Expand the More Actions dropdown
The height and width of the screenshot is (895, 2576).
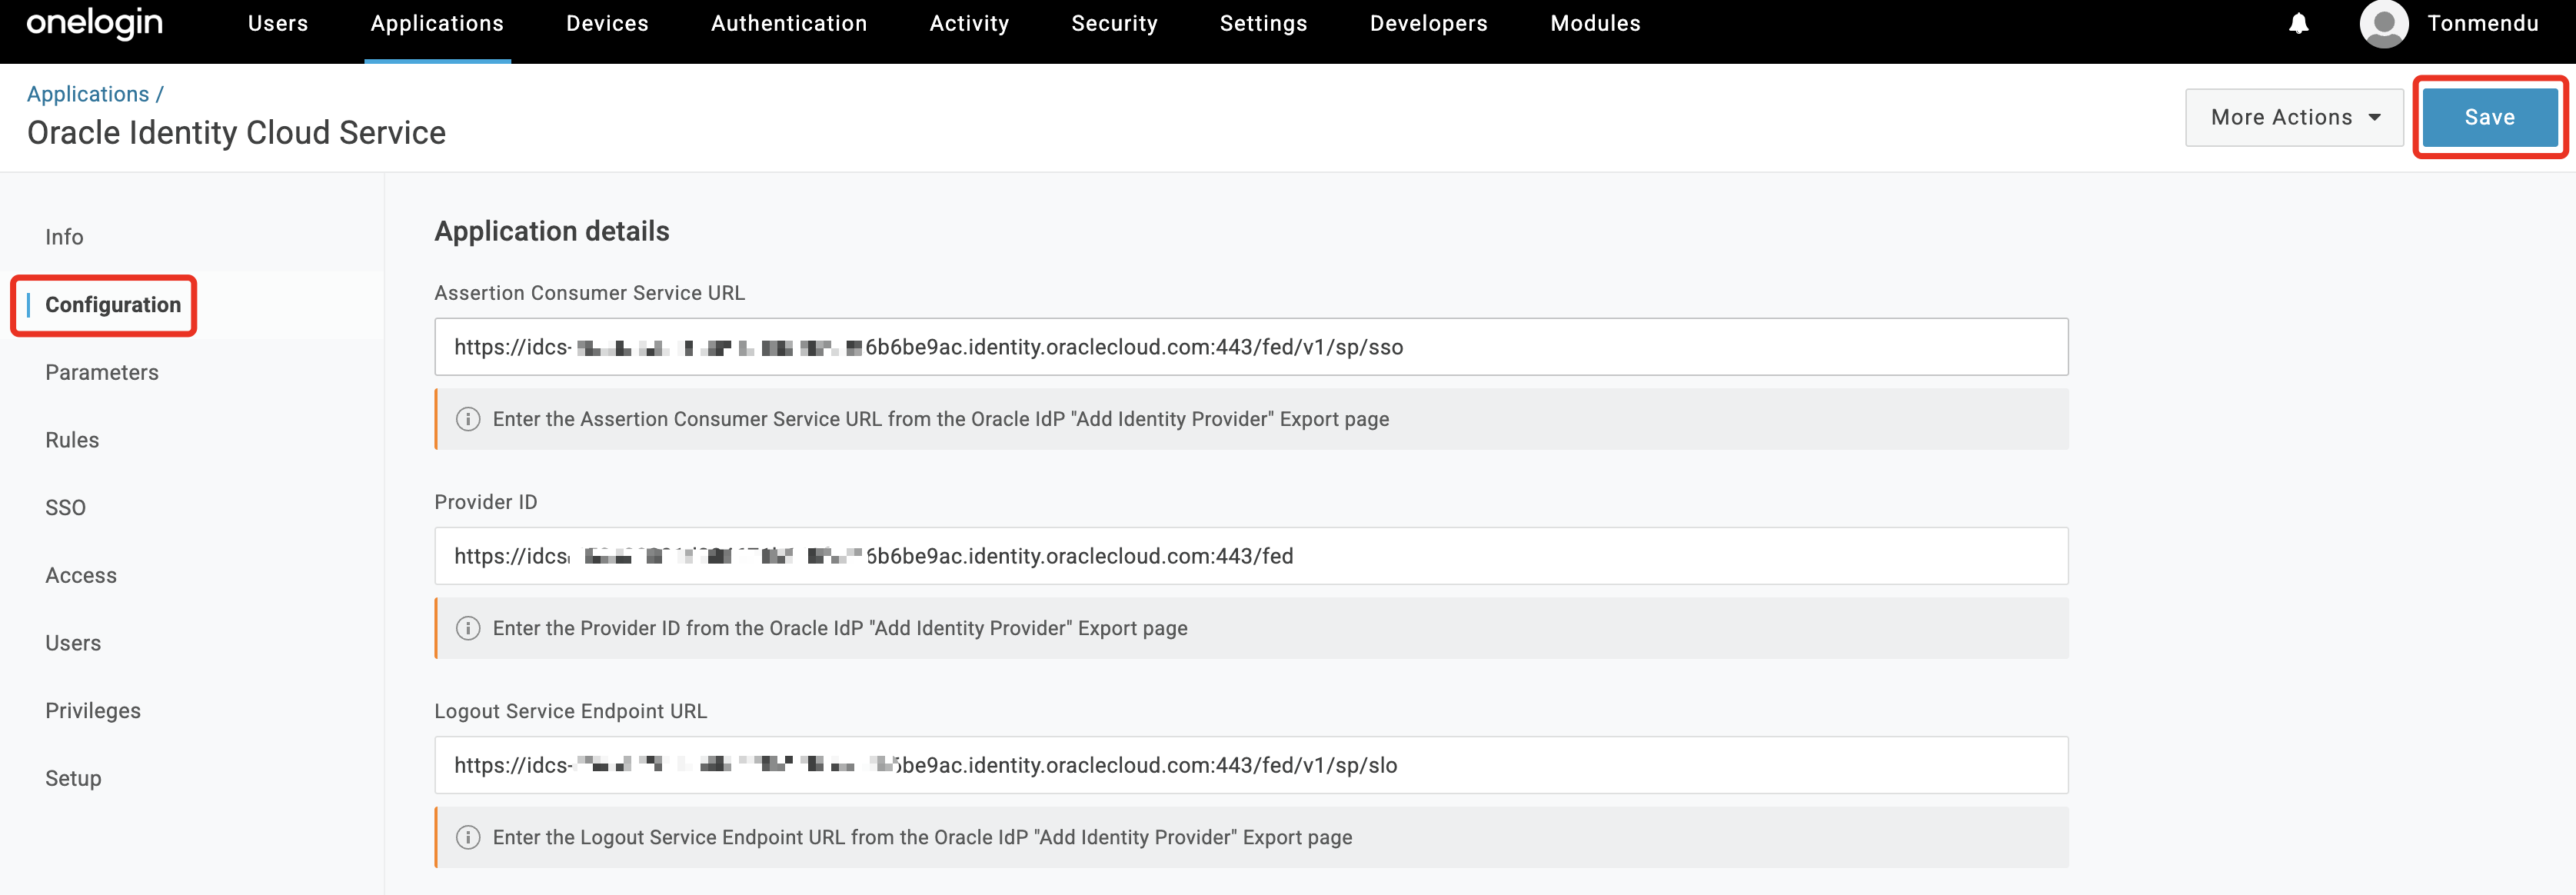pos(2293,117)
